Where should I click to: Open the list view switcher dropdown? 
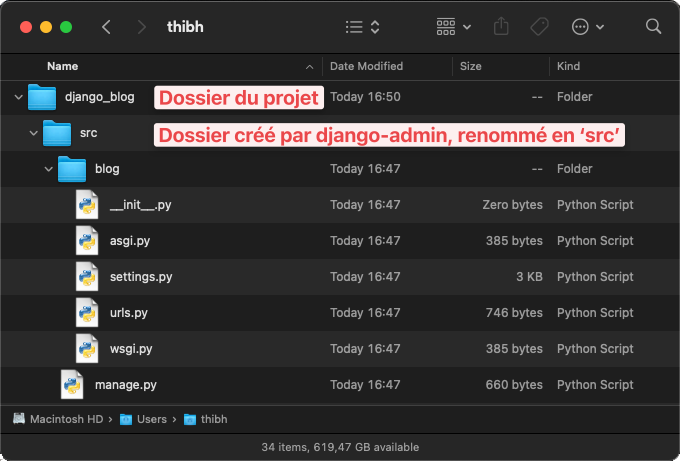[362, 27]
